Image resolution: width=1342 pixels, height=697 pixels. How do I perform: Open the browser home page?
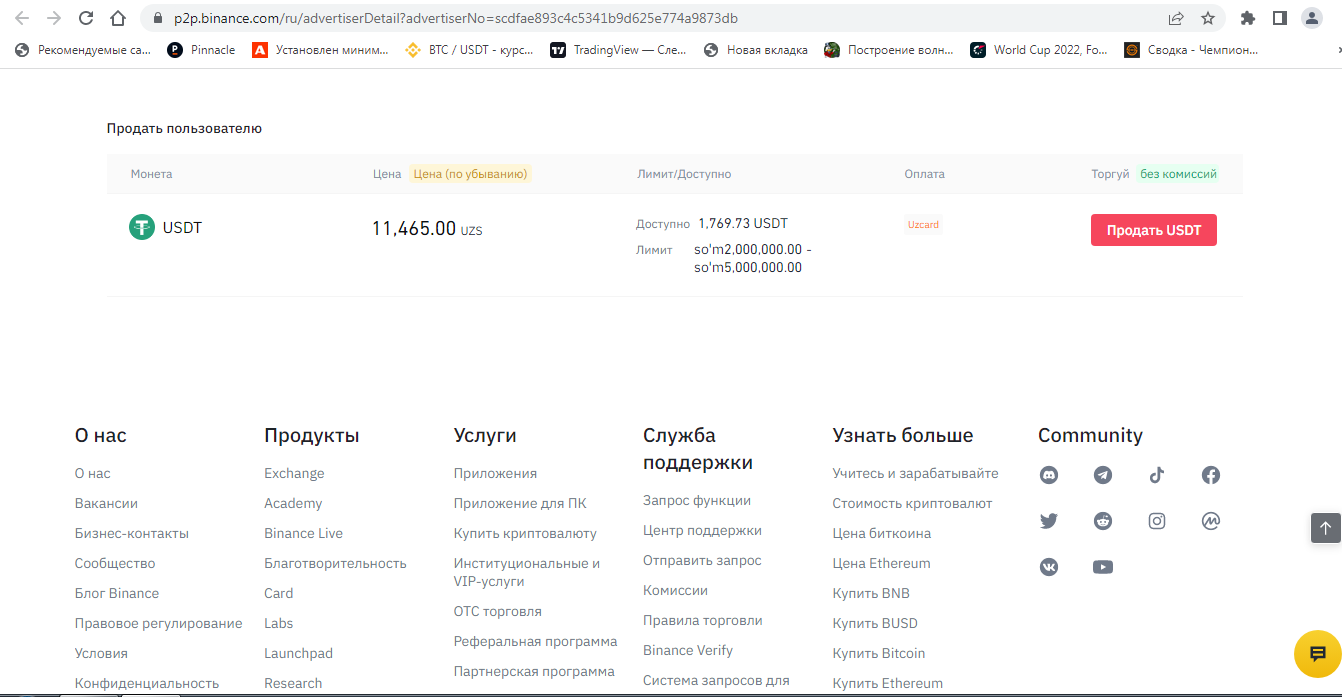coord(118,18)
